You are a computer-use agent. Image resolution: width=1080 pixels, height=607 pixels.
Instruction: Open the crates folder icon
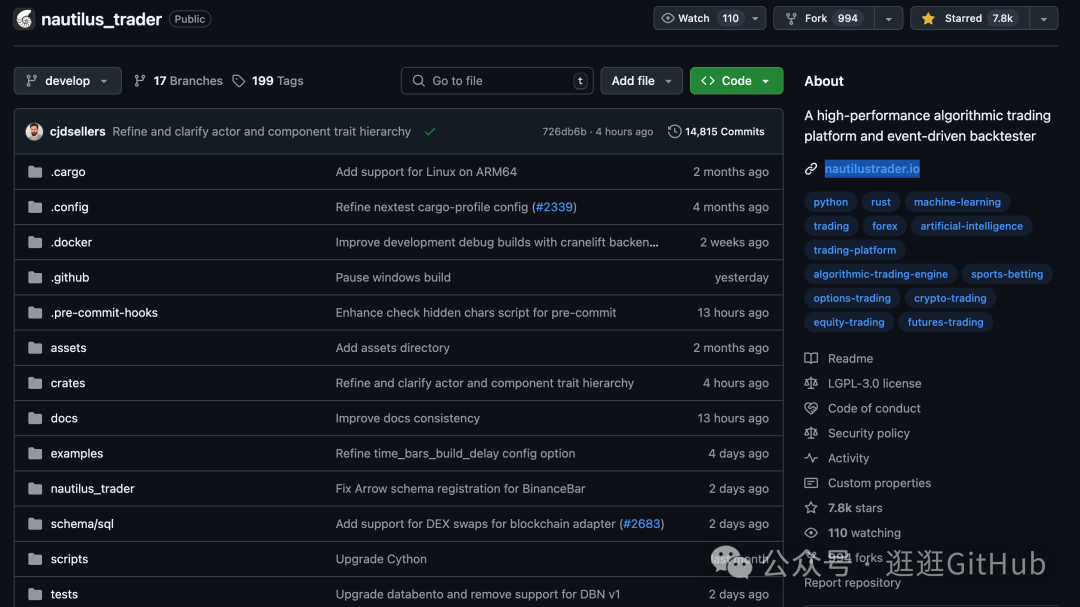(35, 382)
